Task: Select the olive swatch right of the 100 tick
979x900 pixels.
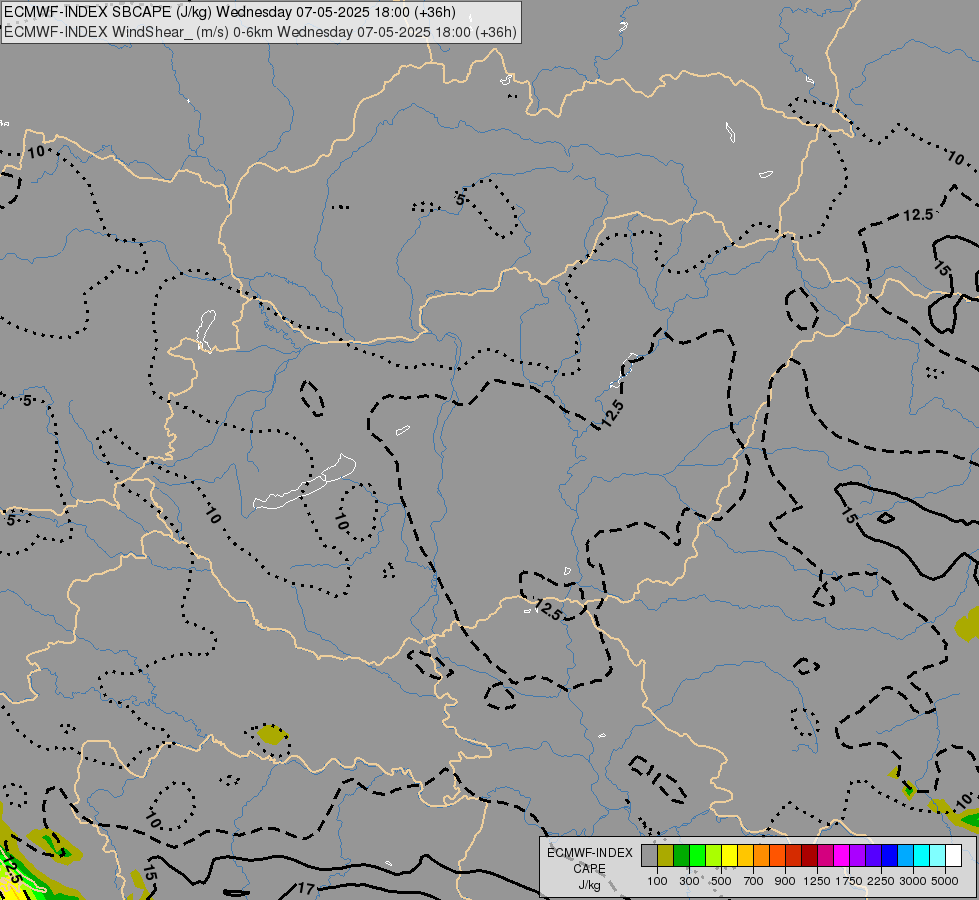Action: coord(666,855)
